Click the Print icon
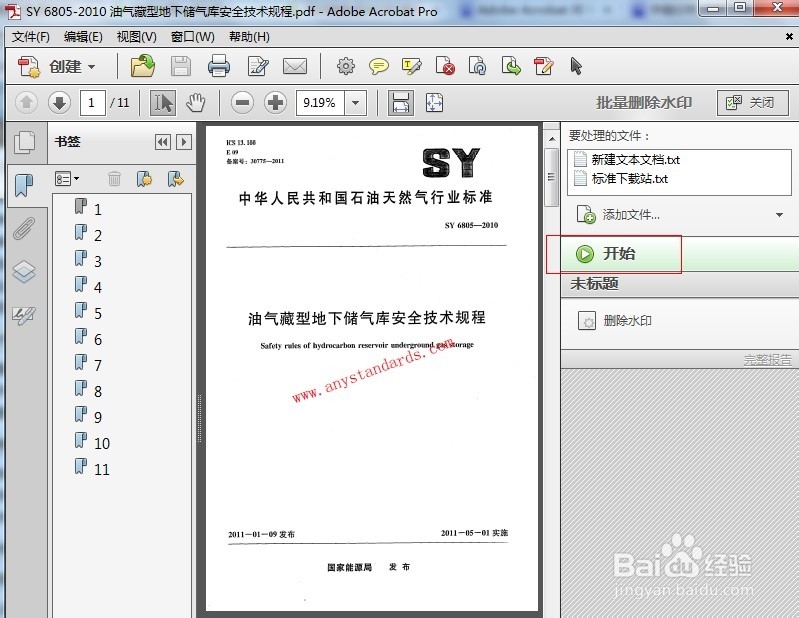The image size is (799, 618). (219, 66)
